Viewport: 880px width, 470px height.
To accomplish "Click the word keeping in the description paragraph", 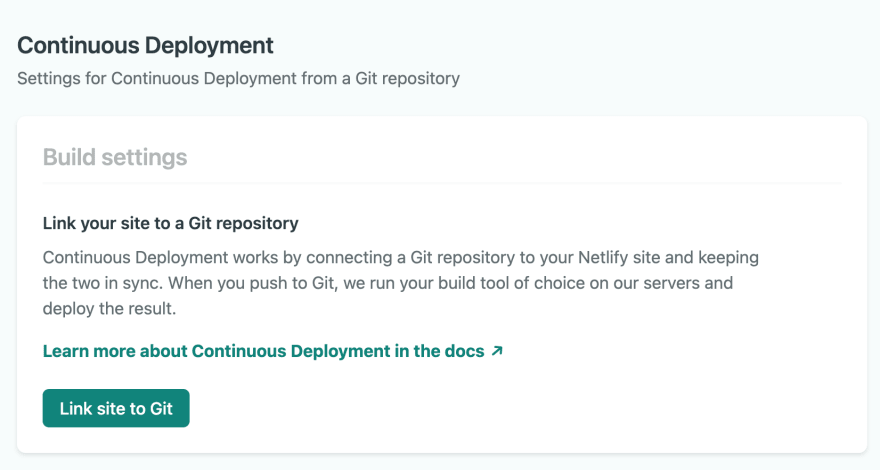I will point(728,257).
